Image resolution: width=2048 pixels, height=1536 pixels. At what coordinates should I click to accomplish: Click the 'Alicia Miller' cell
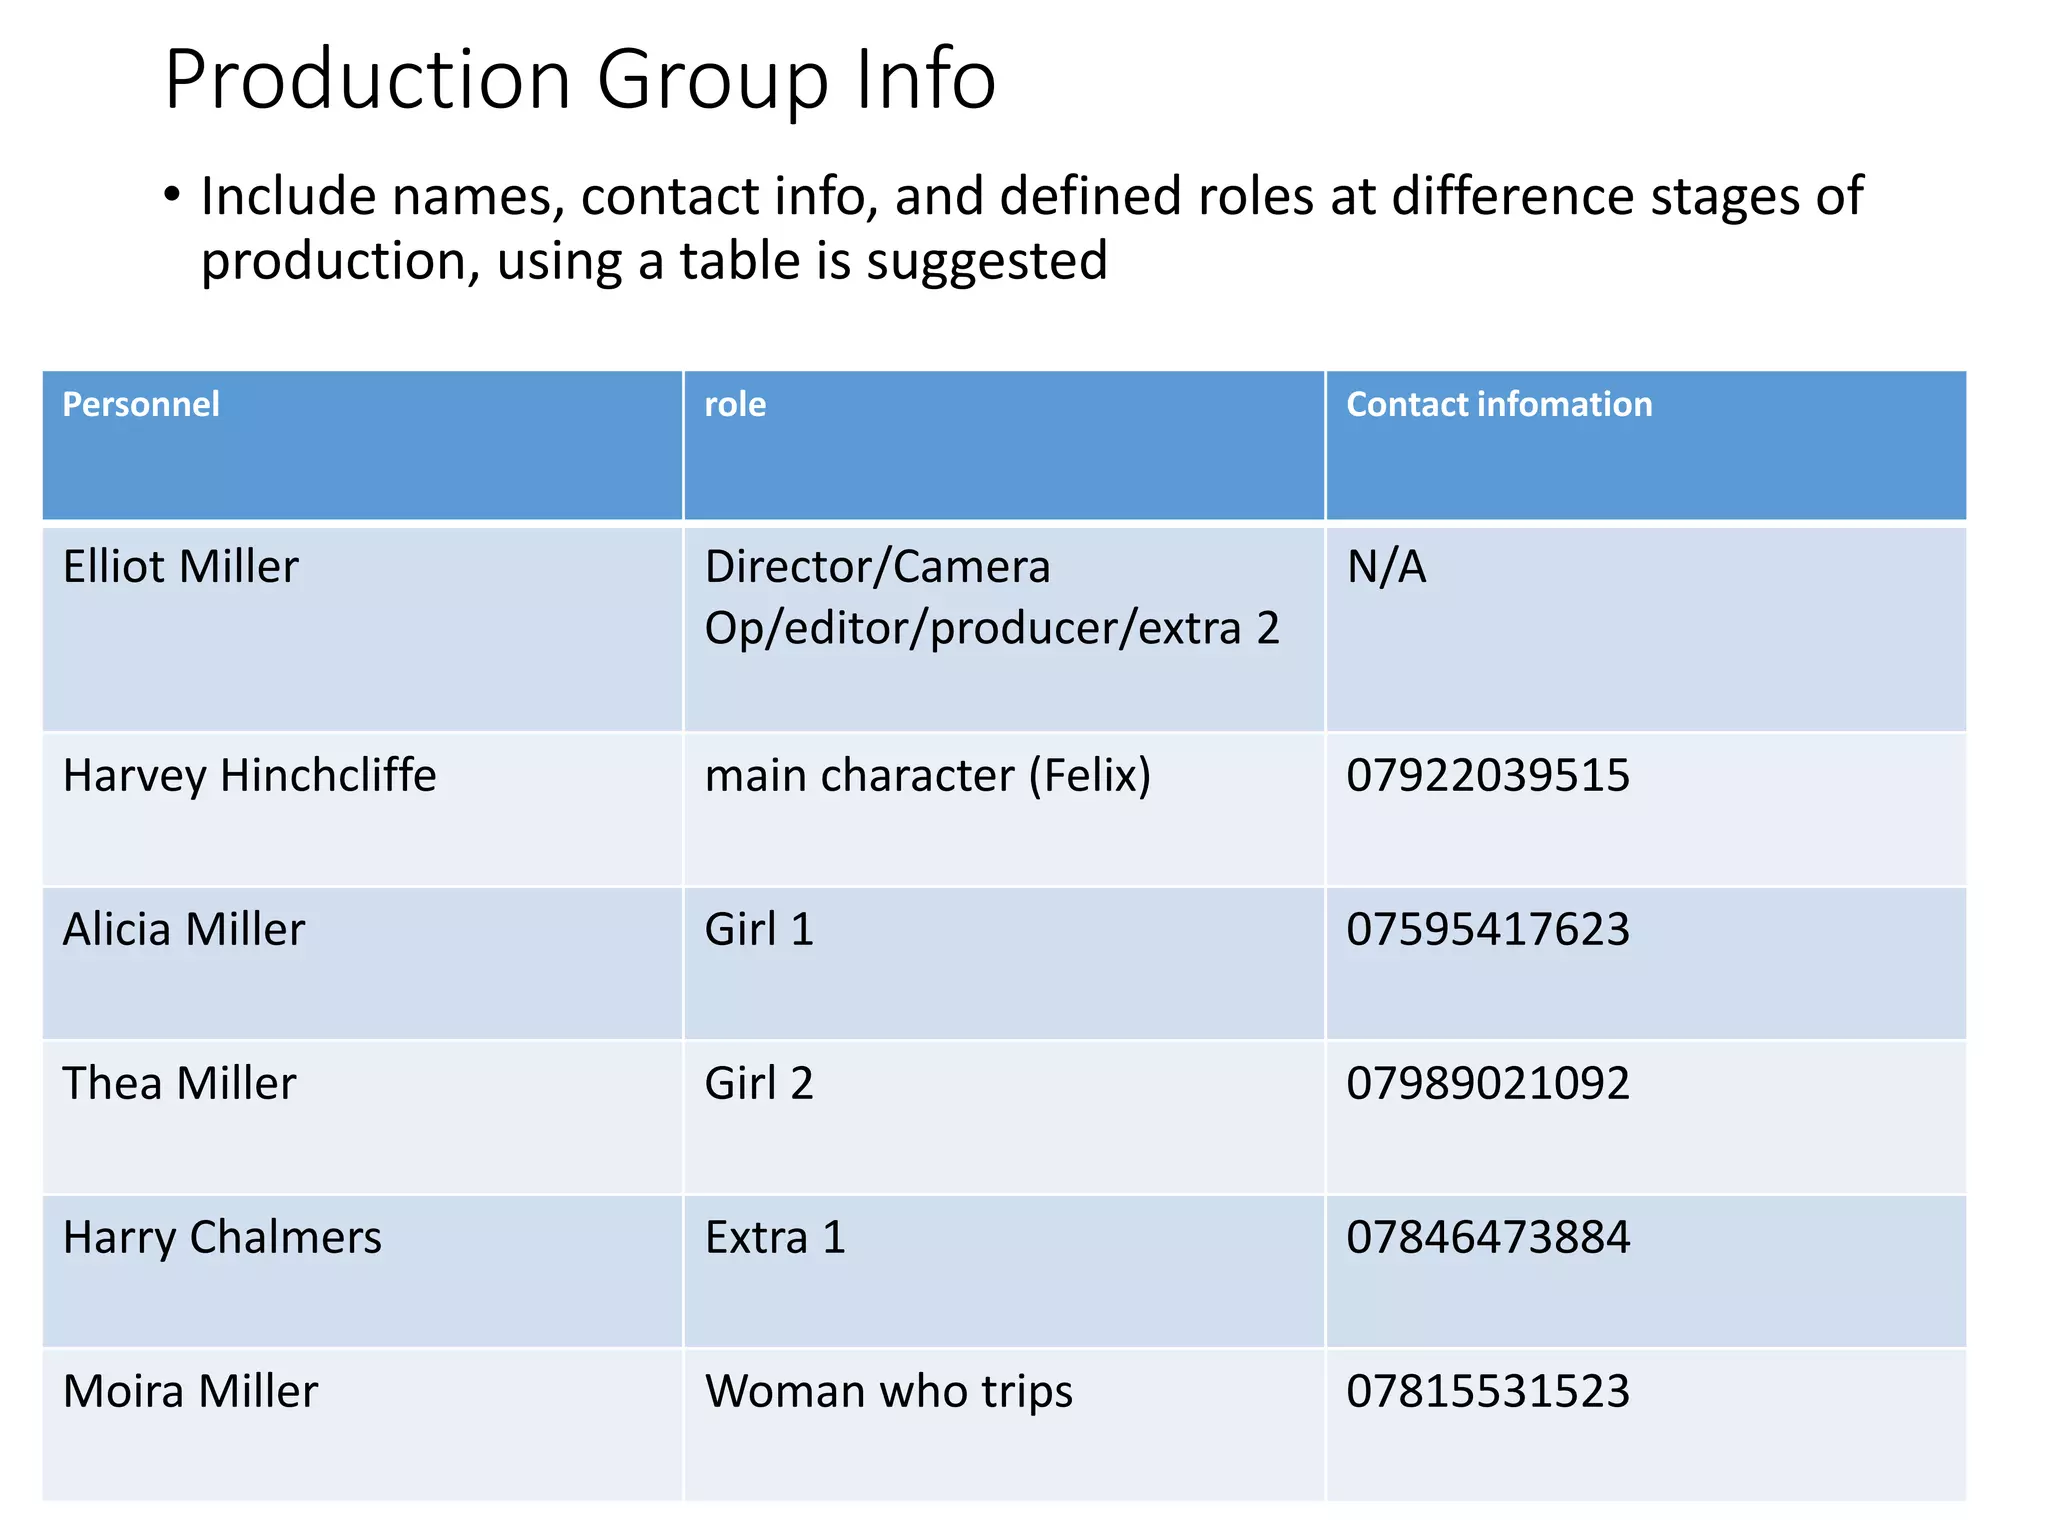click(362, 963)
